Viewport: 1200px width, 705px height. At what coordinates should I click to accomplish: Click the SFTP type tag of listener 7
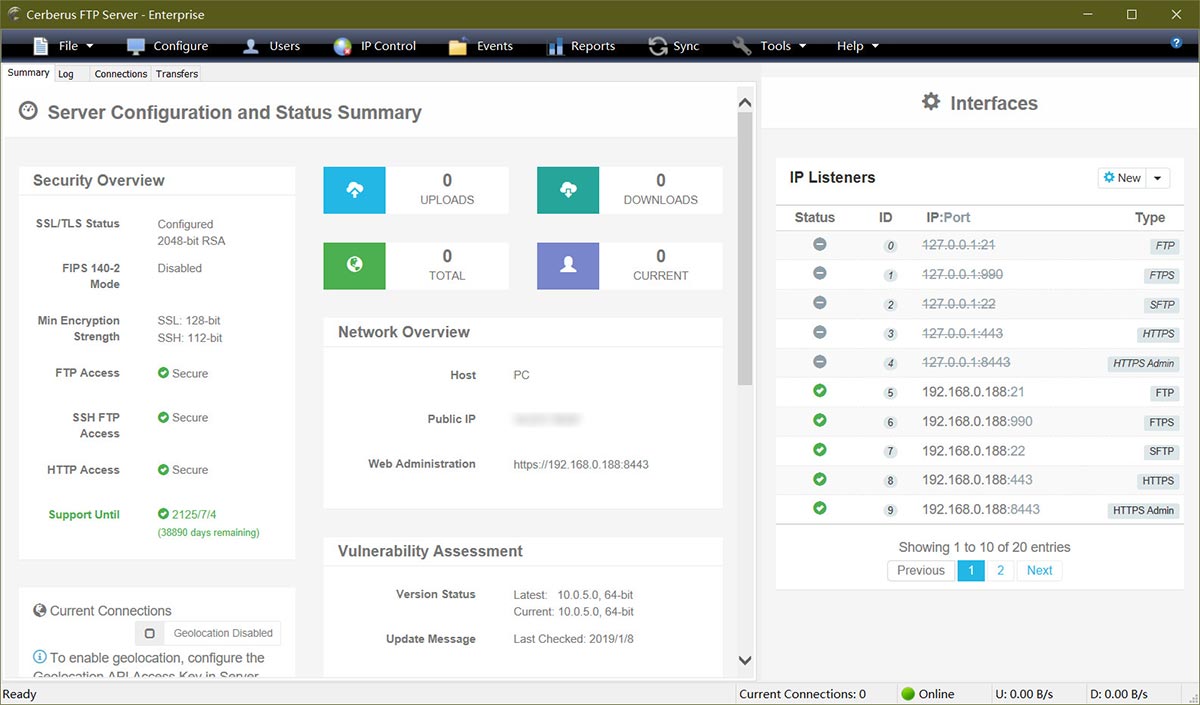click(1161, 452)
